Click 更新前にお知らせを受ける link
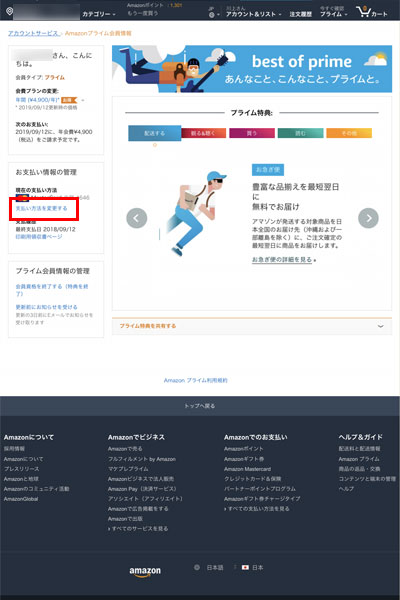 pyautogui.click(x=46, y=307)
